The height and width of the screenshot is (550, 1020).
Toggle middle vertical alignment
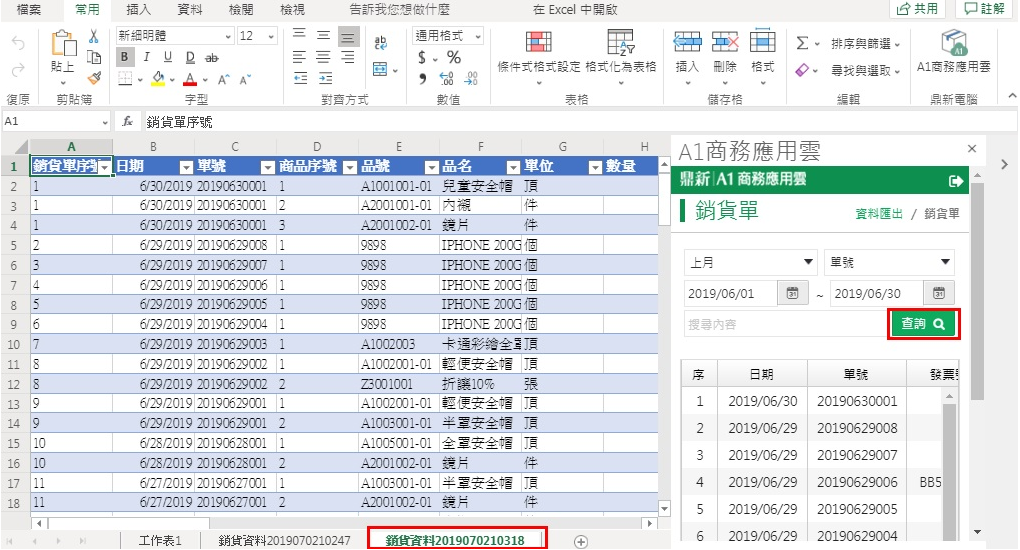coord(324,36)
